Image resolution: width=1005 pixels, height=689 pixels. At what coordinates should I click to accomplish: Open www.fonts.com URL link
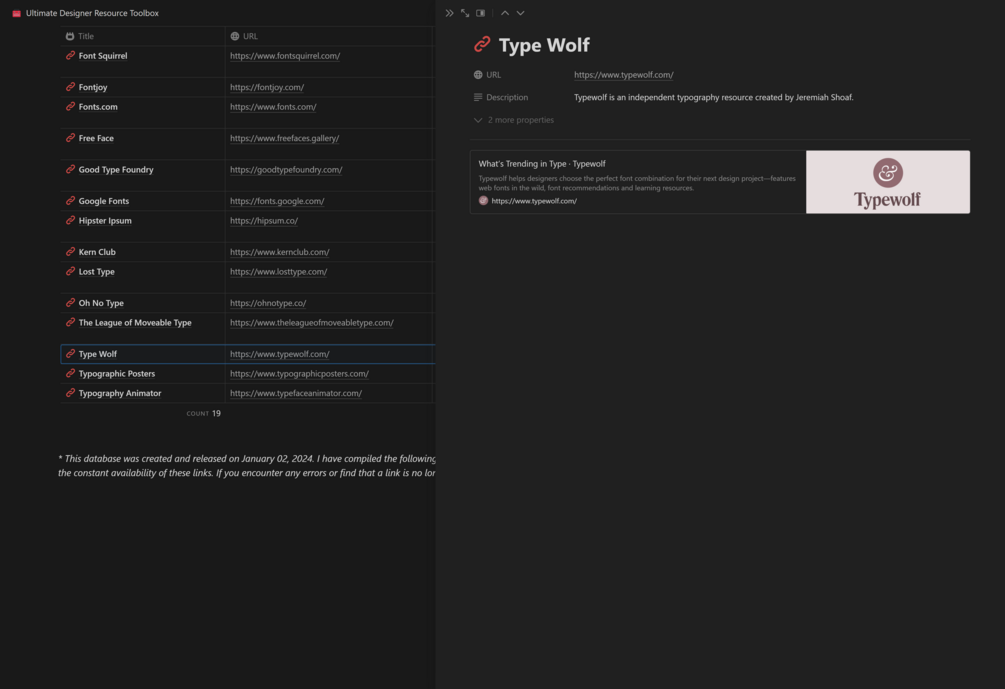click(x=273, y=107)
